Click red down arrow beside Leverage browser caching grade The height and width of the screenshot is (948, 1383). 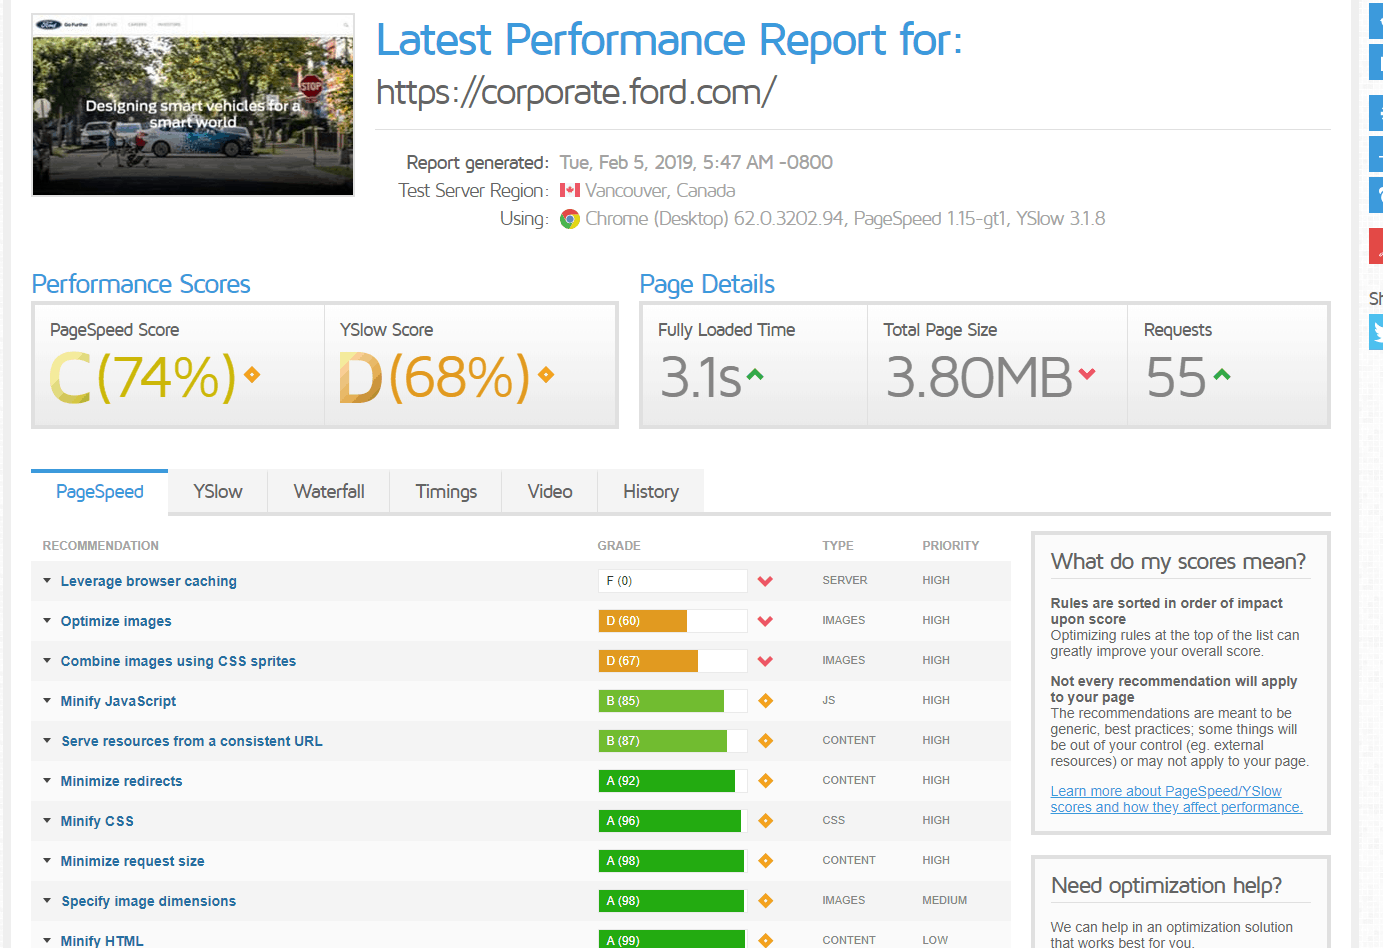tap(765, 581)
